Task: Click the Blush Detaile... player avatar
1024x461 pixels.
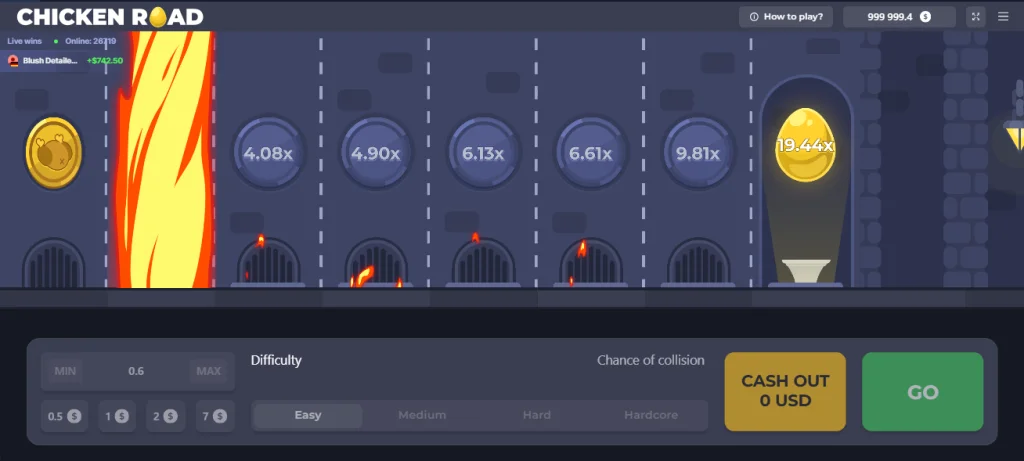Action: click(13, 61)
